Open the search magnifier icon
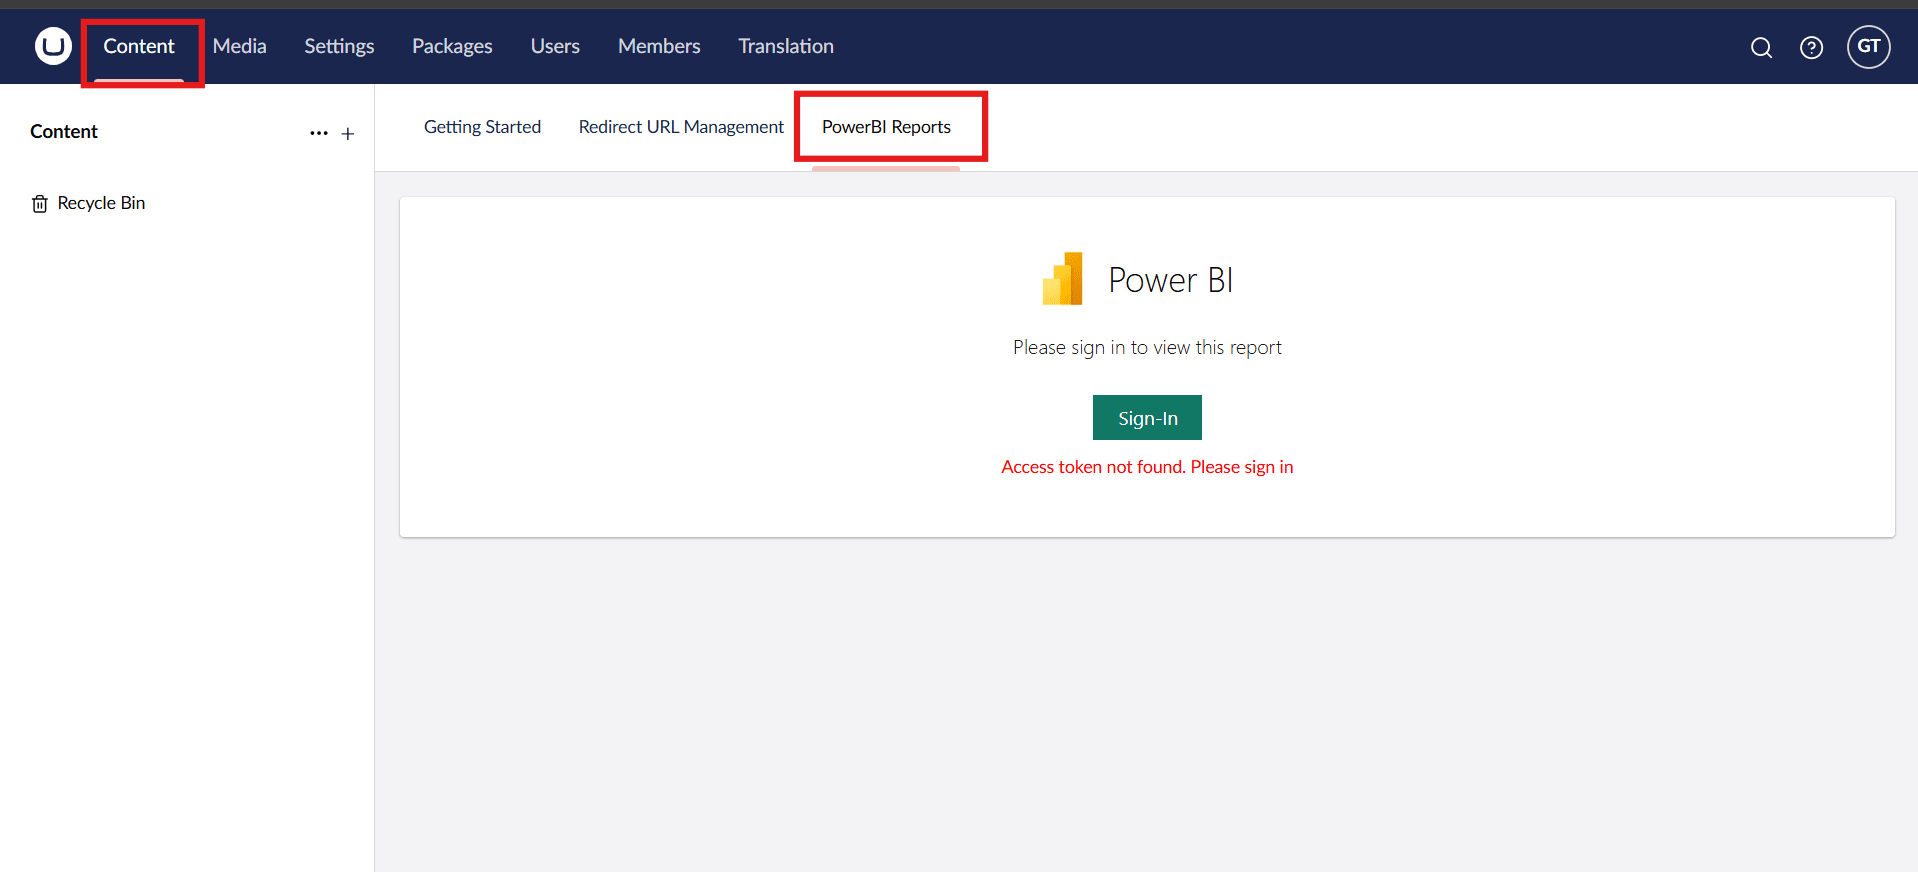Viewport: 1918px width, 872px height. pos(1761,47)
